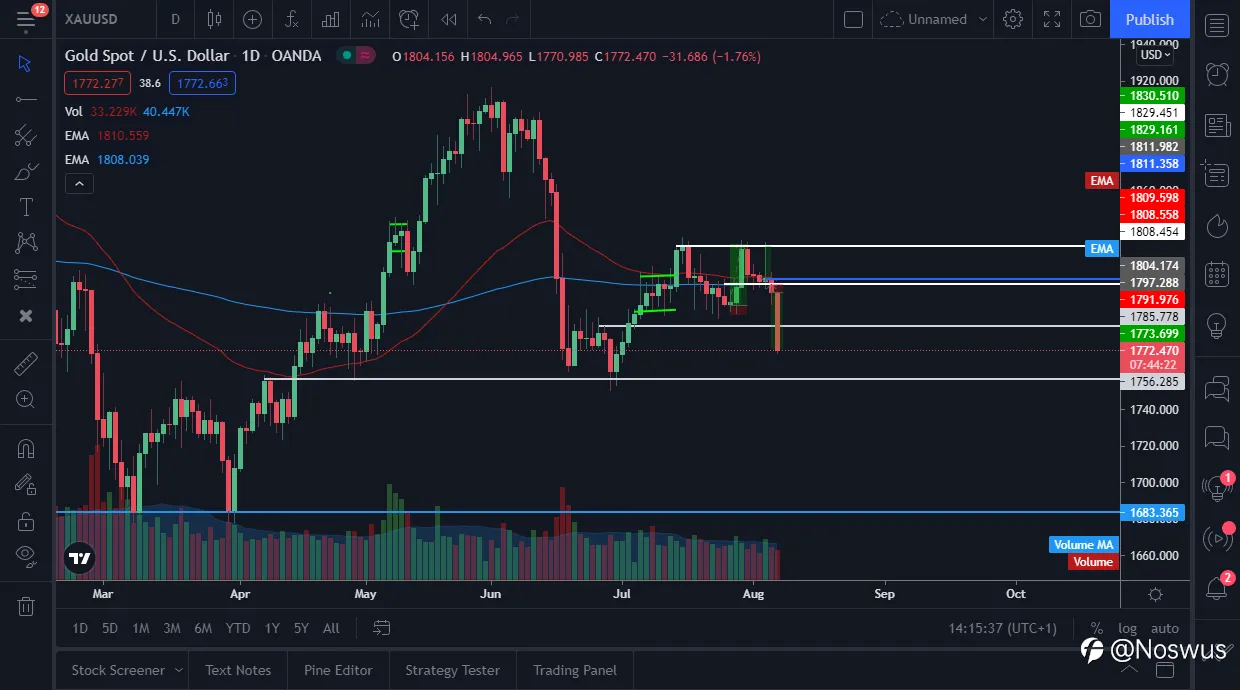Open the economic calendar icon
1240x690 pixels.
coord(1217,274)
